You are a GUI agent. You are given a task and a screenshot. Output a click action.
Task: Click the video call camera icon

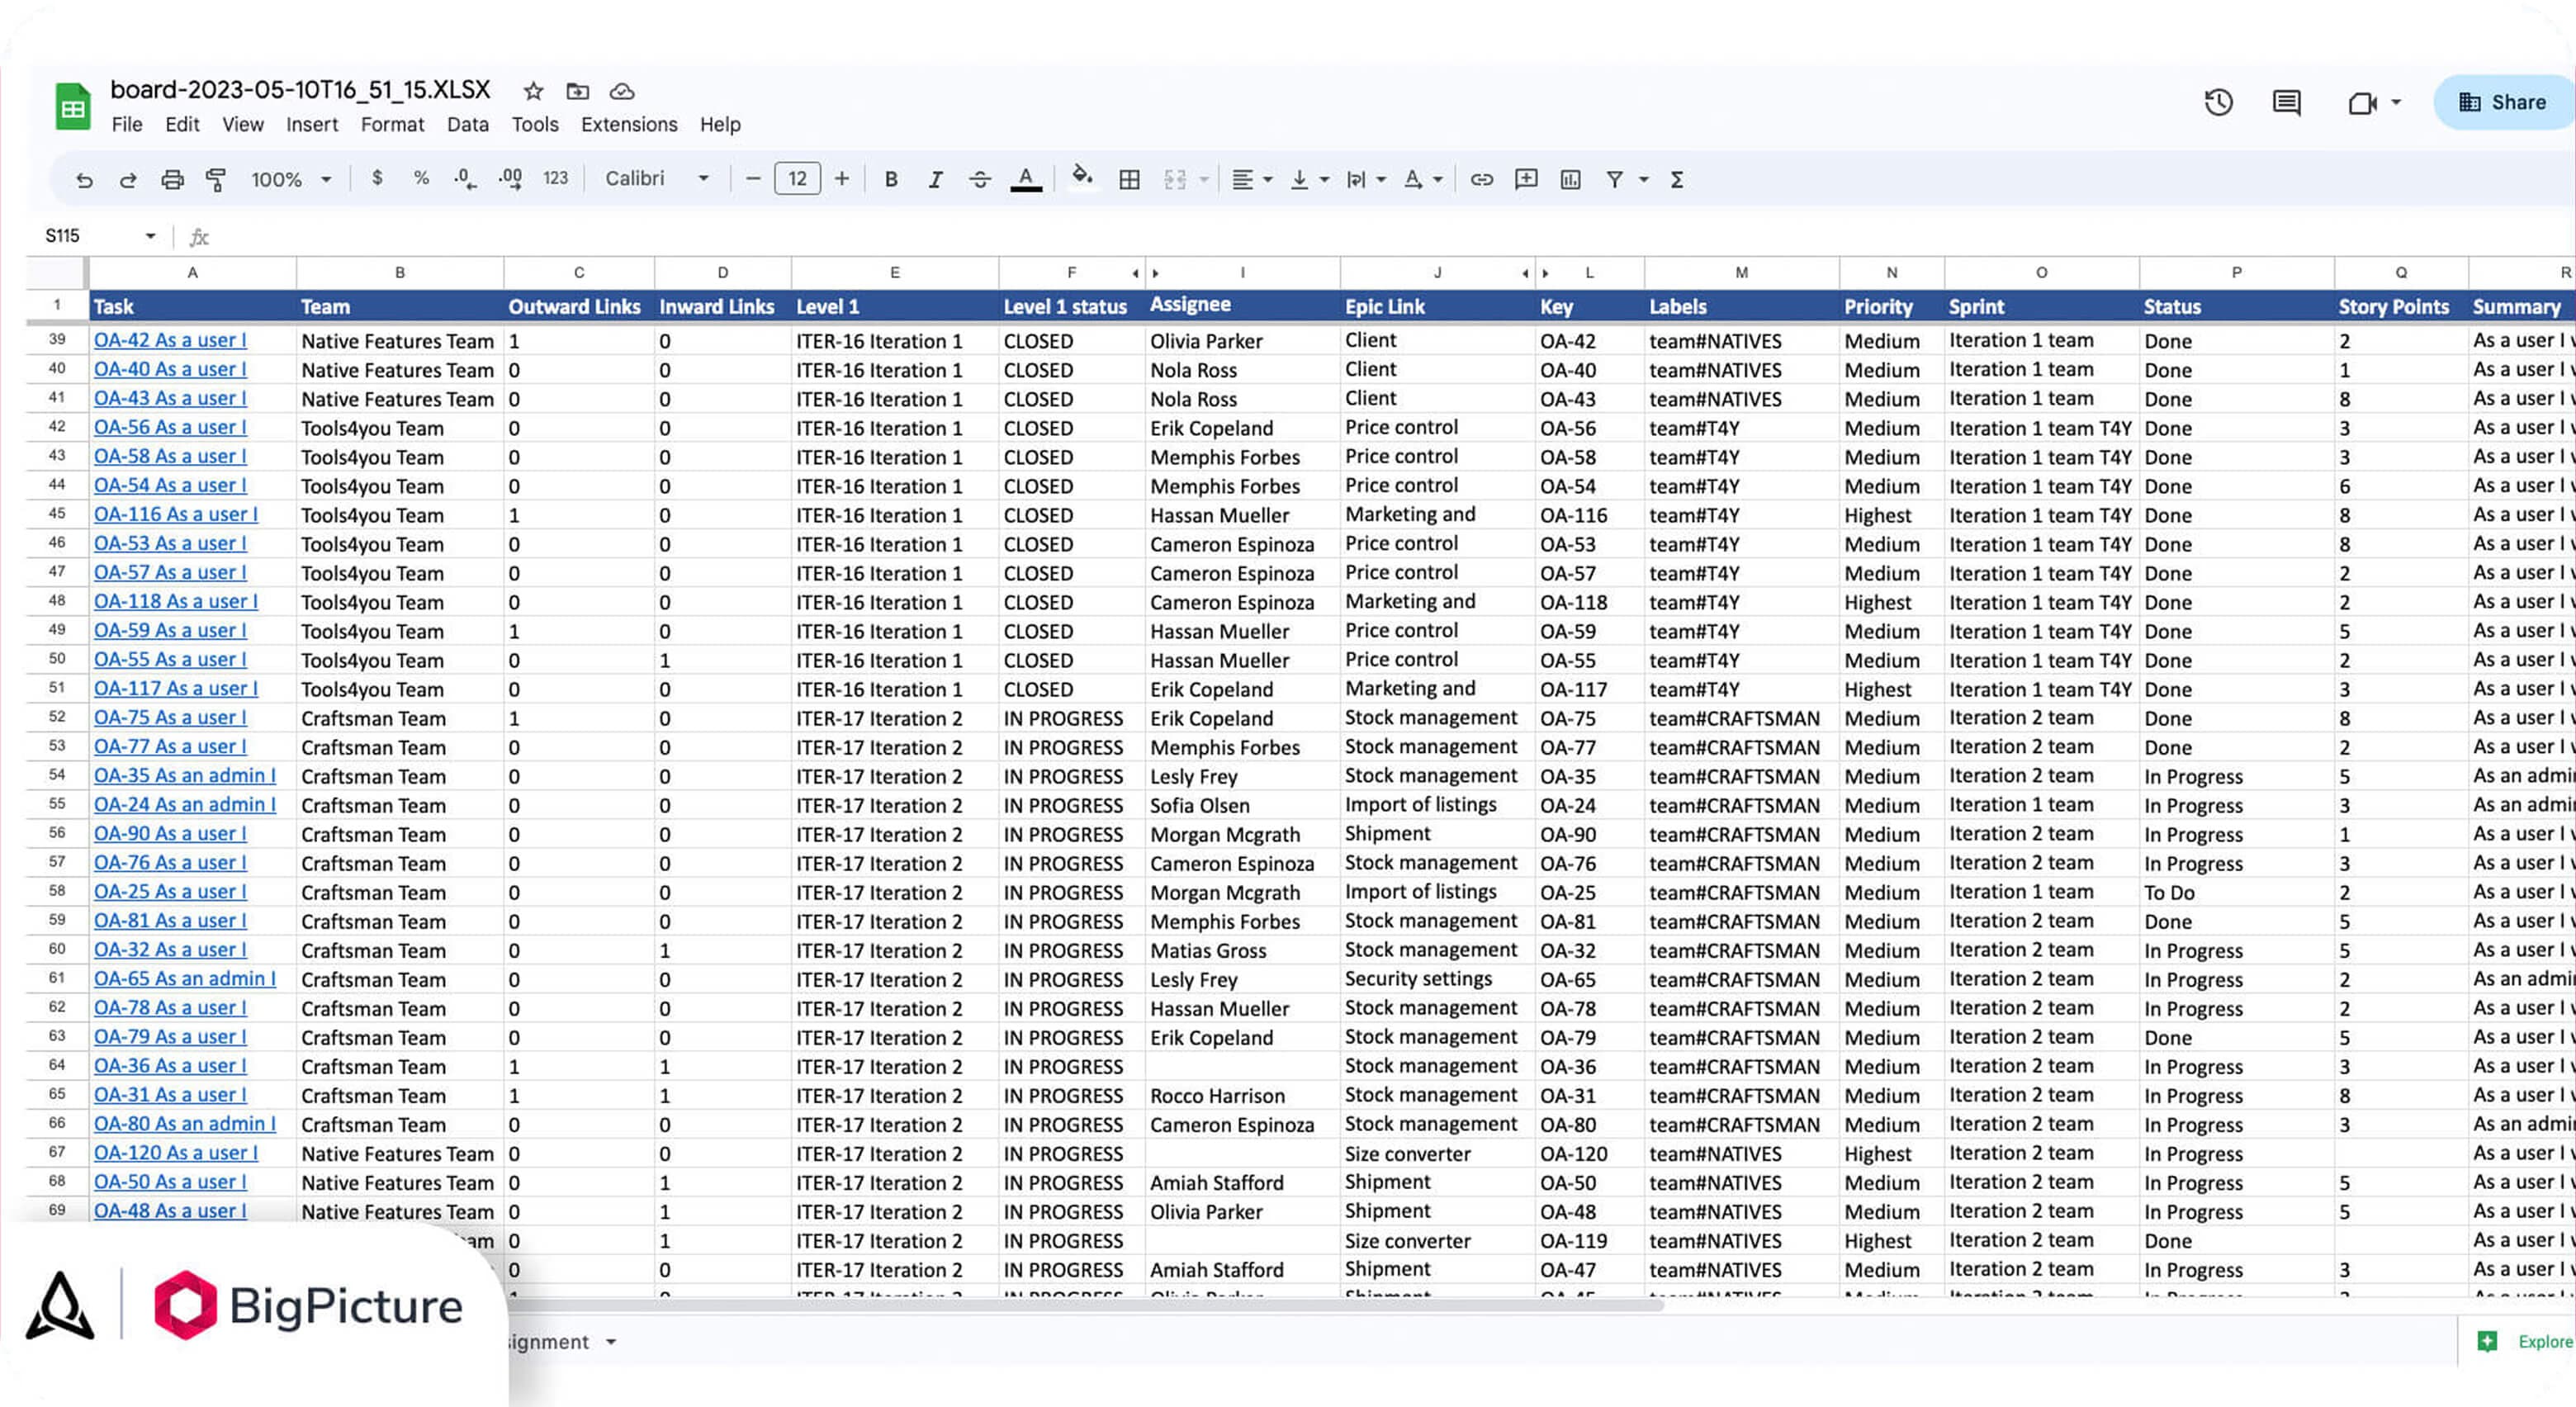[x=2362, y=103]
